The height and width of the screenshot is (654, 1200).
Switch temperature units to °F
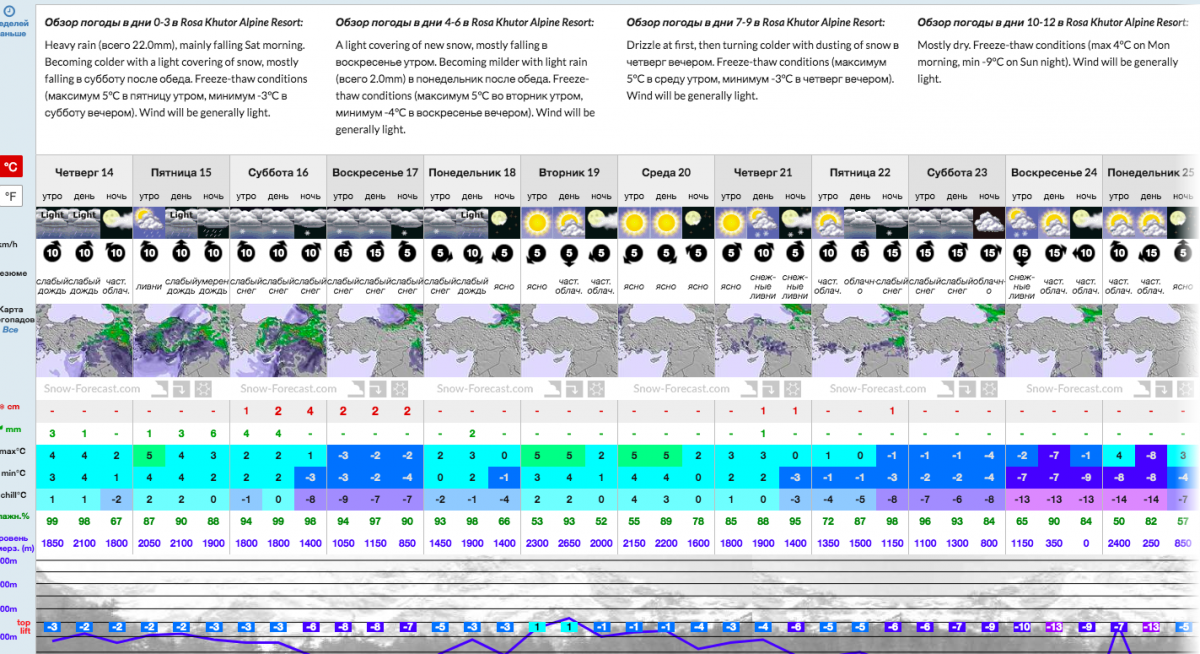[x=11, y=197]
